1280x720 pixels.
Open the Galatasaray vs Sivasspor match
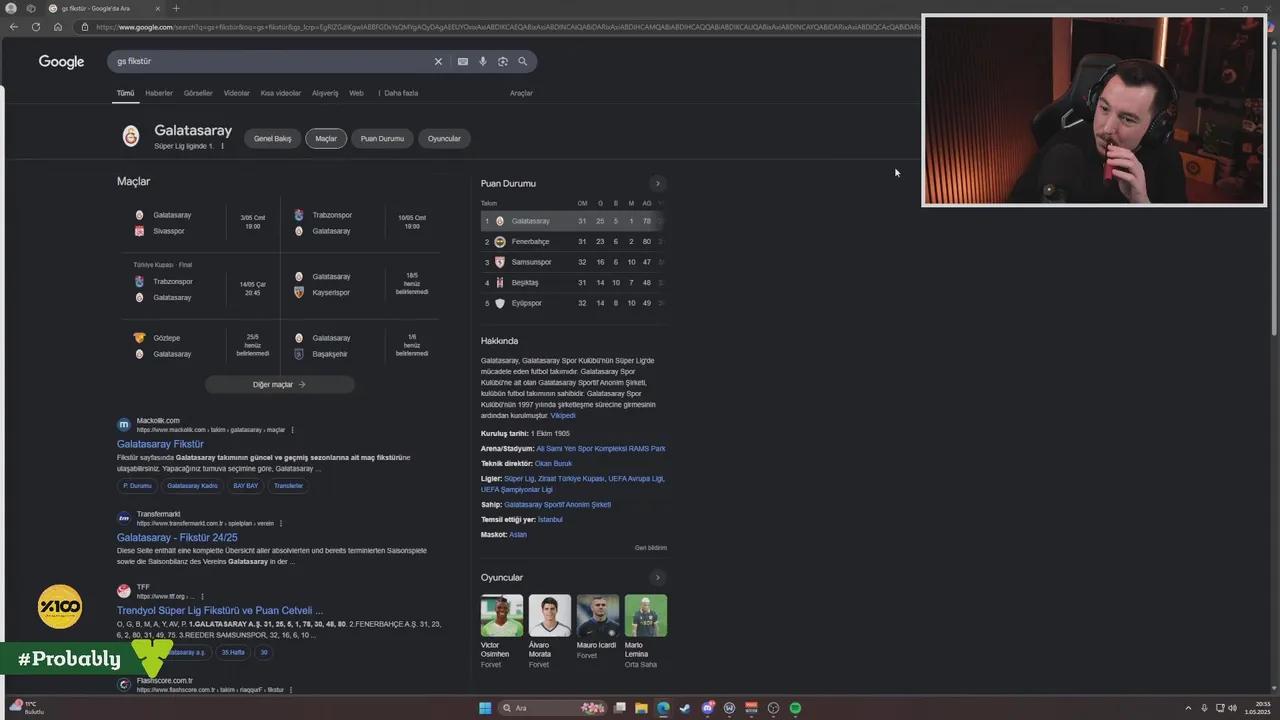(200, 223)
